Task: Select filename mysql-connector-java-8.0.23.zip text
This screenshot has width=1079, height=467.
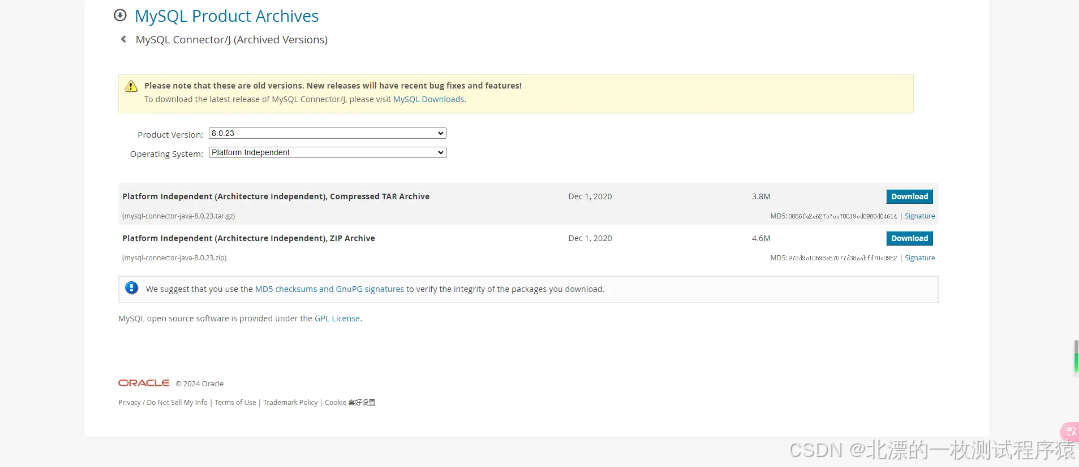Action: coord(174,258)
